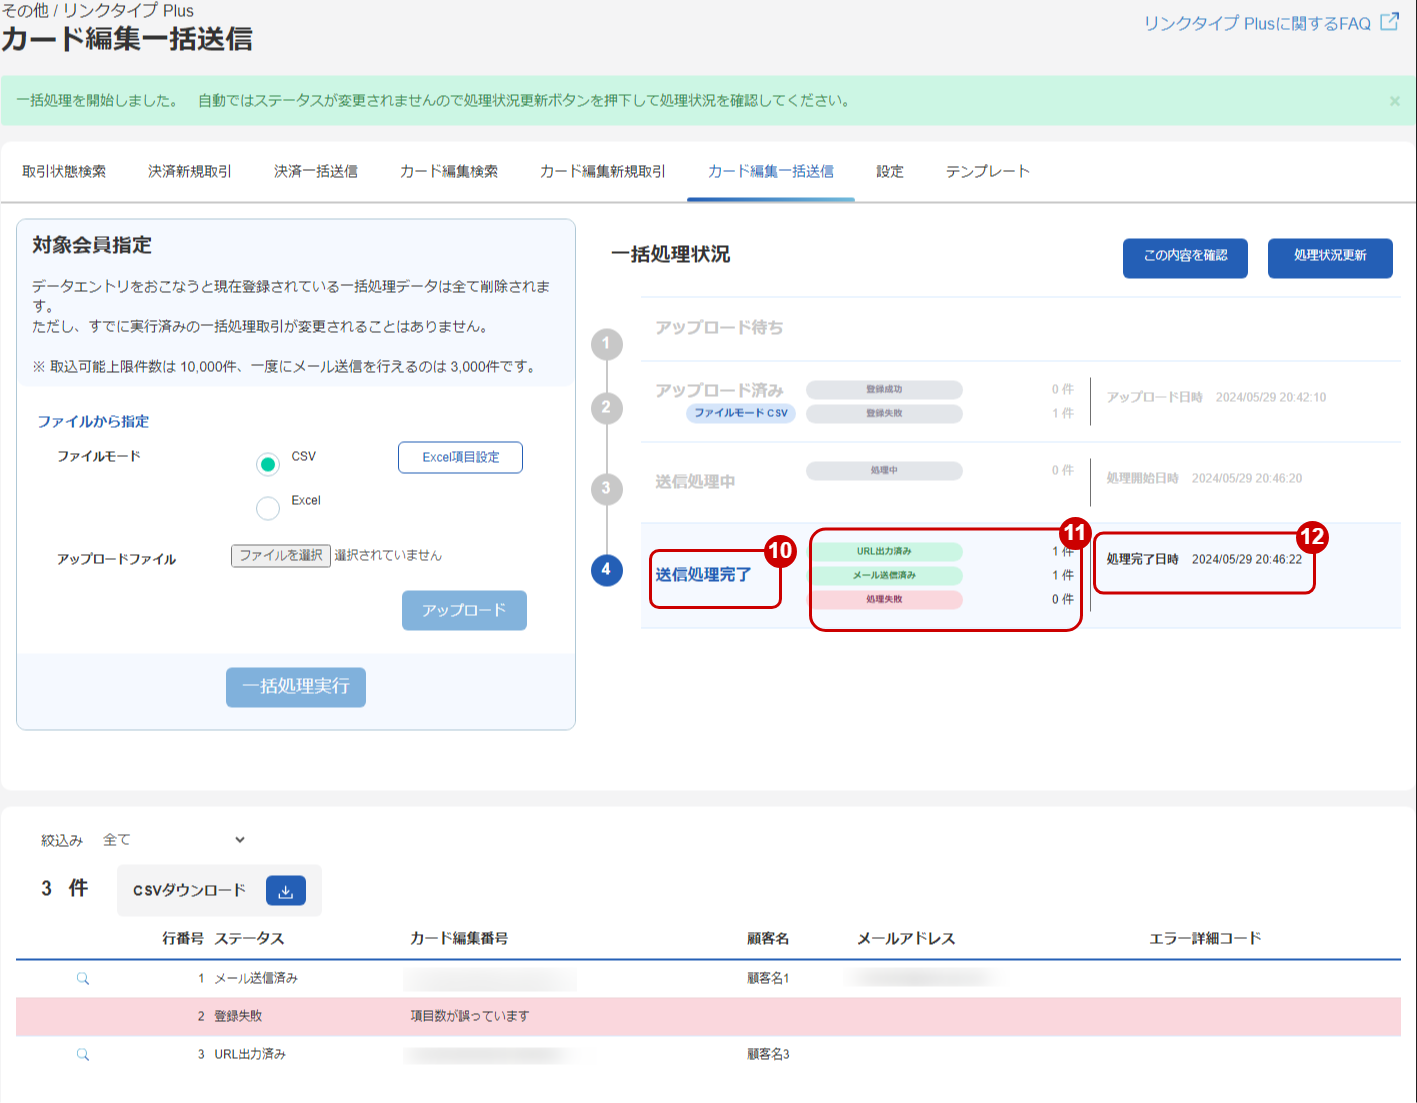Open the 絞込み filter dropdown
The image size is (1417, 1103).
174,840
